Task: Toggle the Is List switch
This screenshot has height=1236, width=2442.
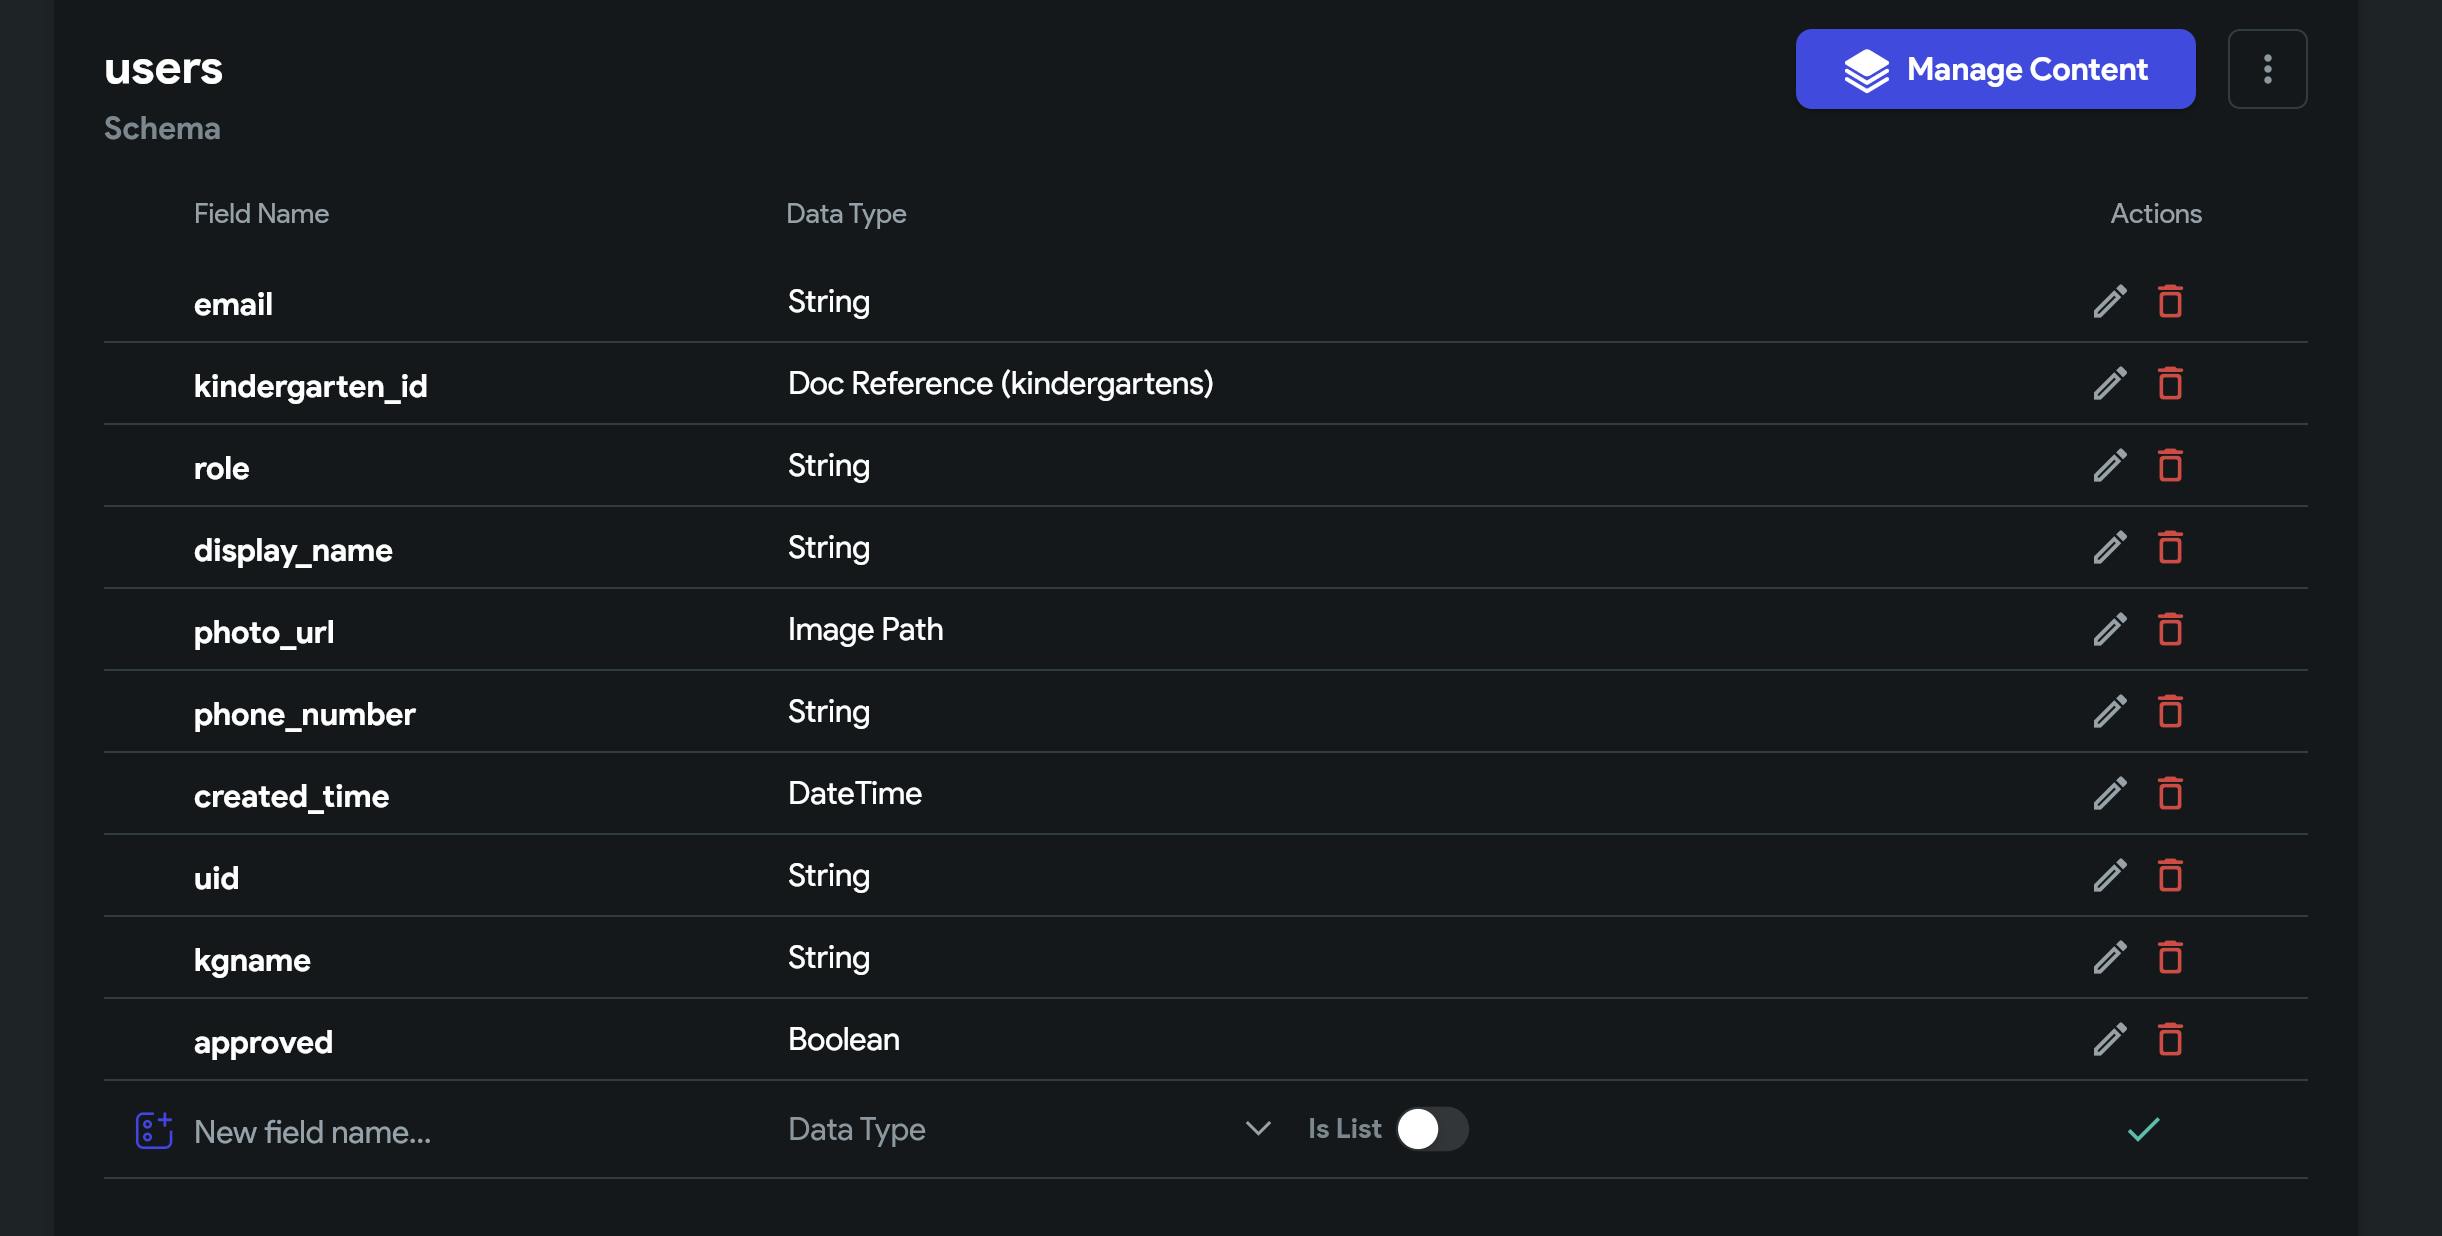Action: [1431, 1130]
